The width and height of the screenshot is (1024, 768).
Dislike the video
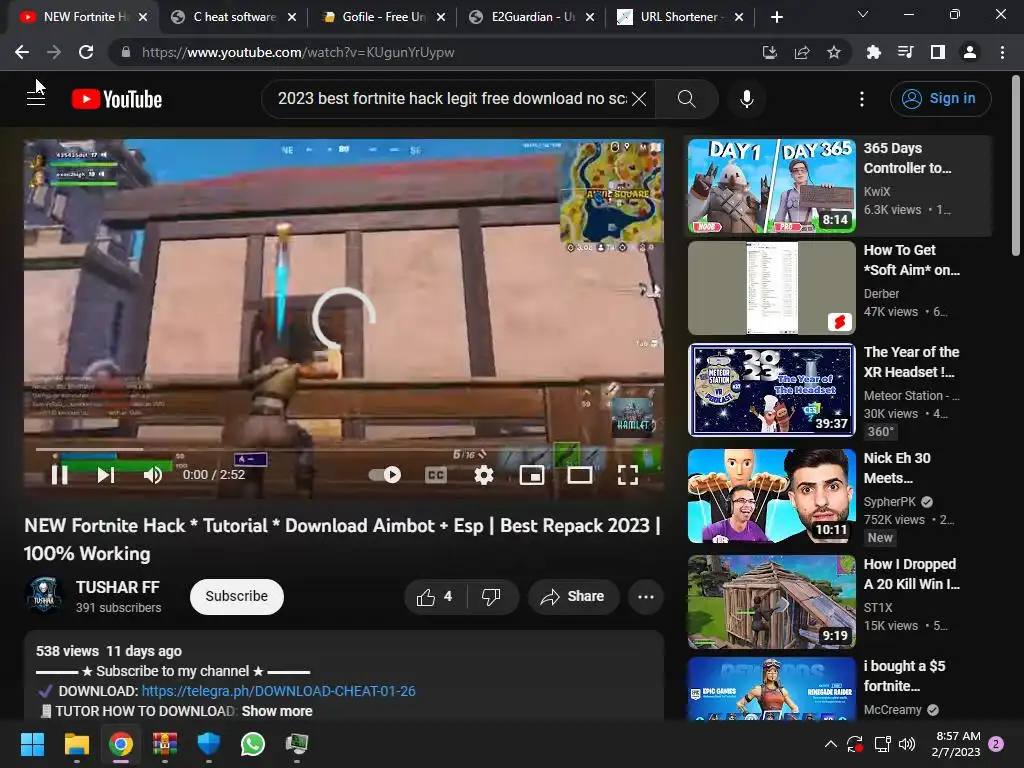click(491, 596)
